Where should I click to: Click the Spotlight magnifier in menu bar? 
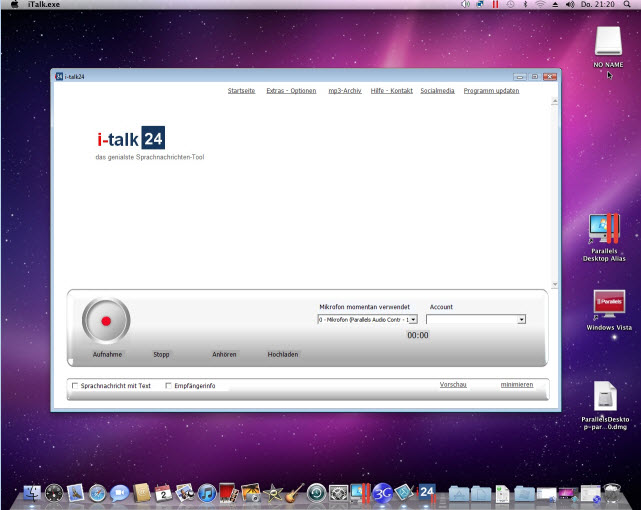pyautogui.click(x=627, y=5)
